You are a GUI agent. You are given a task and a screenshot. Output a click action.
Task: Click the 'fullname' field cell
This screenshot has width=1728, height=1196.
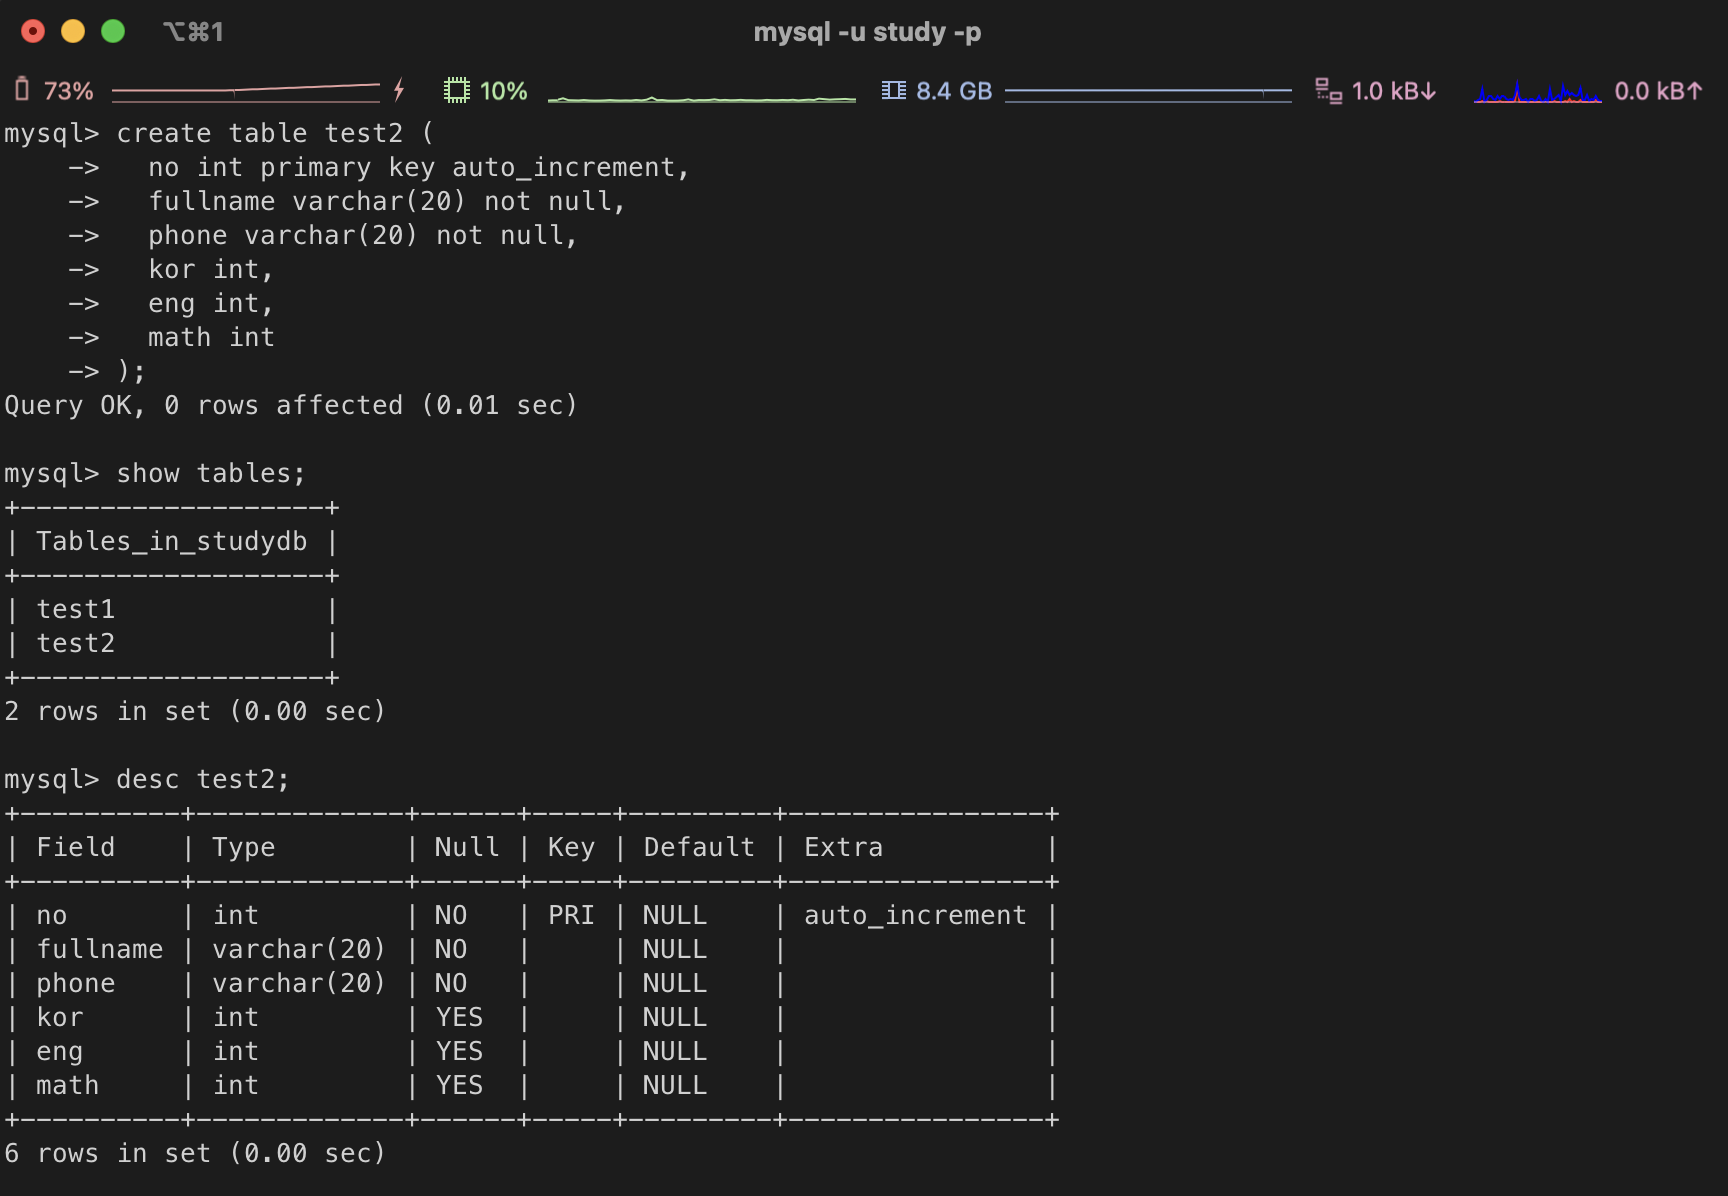(x=100, y=949)
